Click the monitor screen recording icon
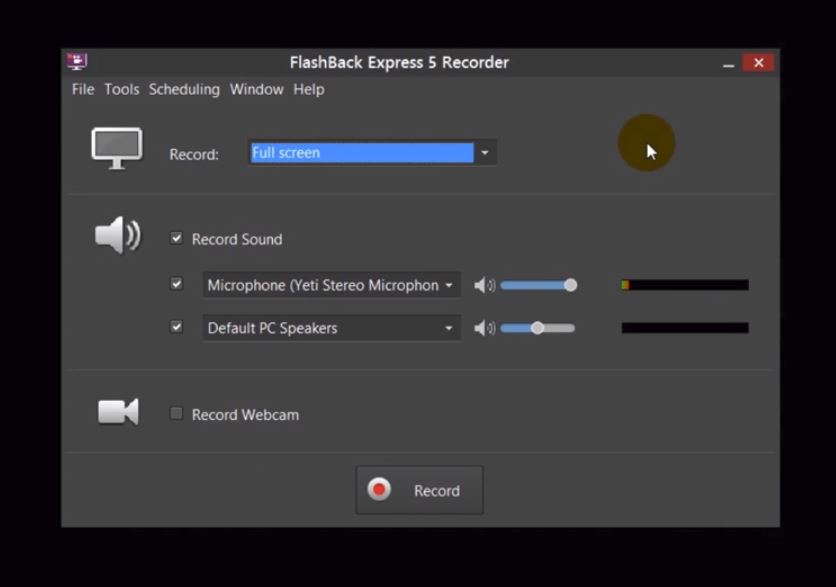 tap(117, 148)
